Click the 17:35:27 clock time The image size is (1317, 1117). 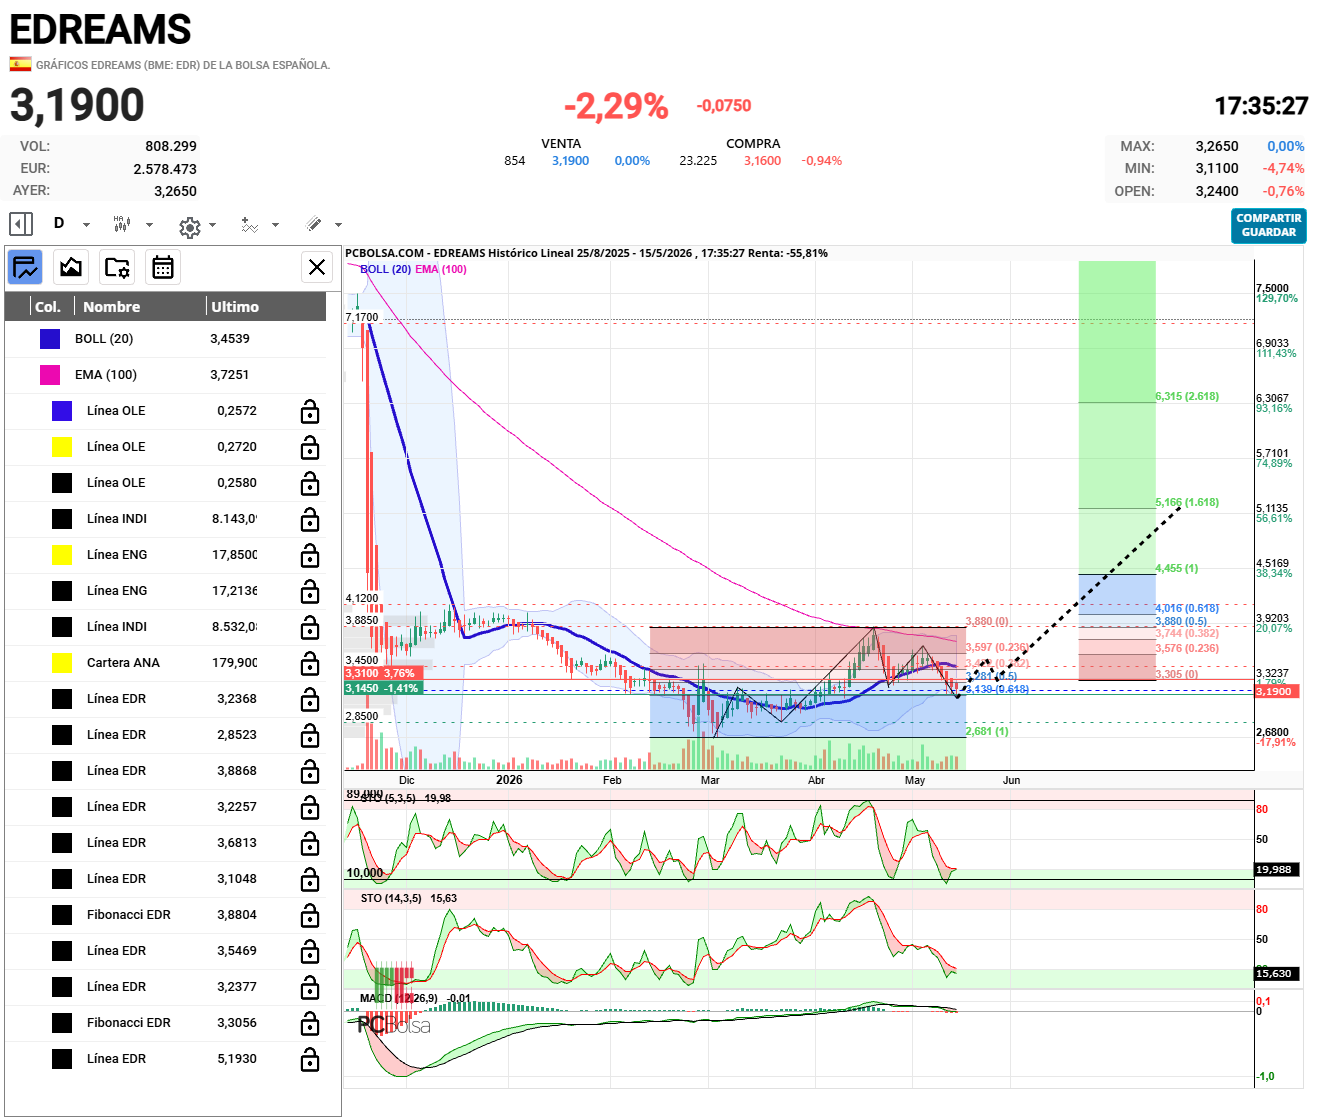1261,106
